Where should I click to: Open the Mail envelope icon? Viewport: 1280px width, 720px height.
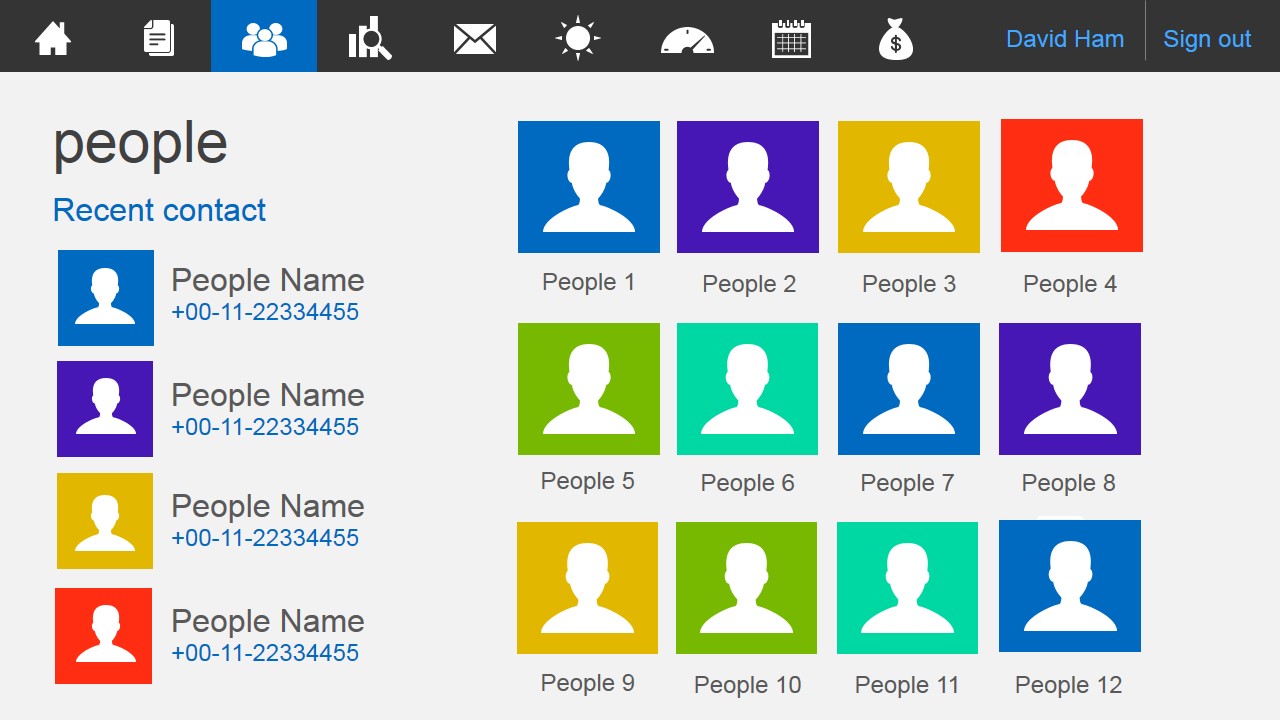[x=475, y=39]
